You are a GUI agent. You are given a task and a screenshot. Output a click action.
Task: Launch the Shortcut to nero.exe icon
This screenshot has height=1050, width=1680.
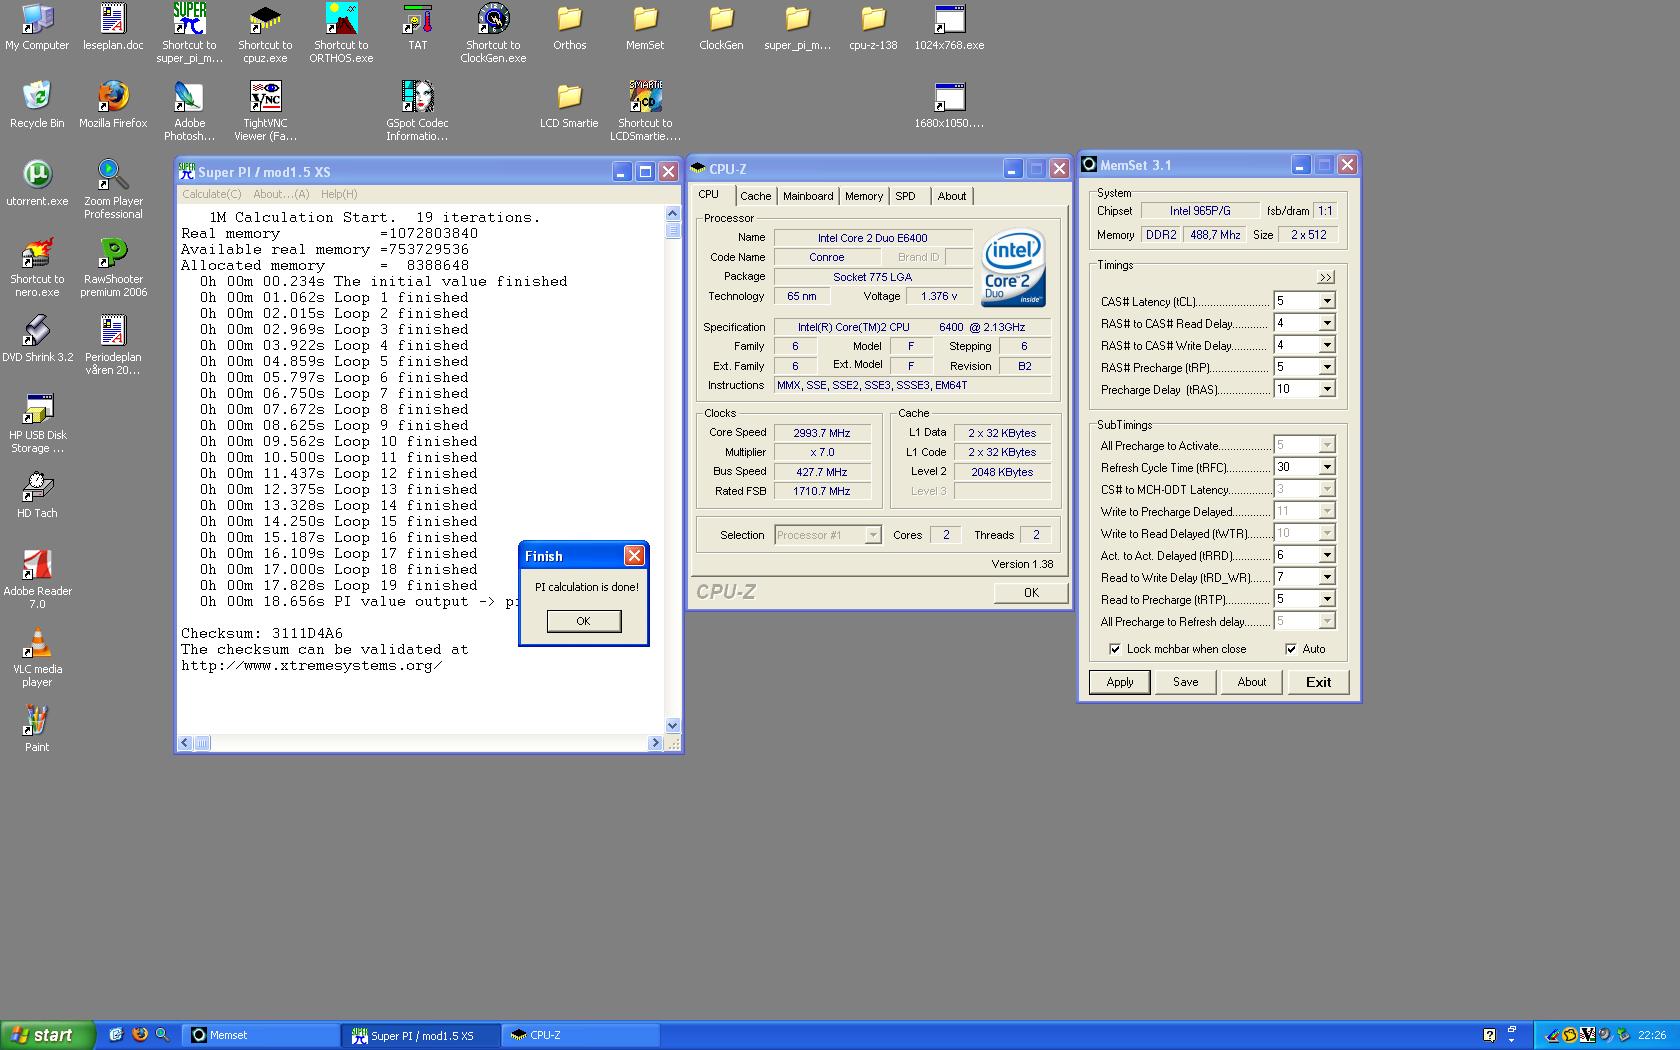pos(37,267)
